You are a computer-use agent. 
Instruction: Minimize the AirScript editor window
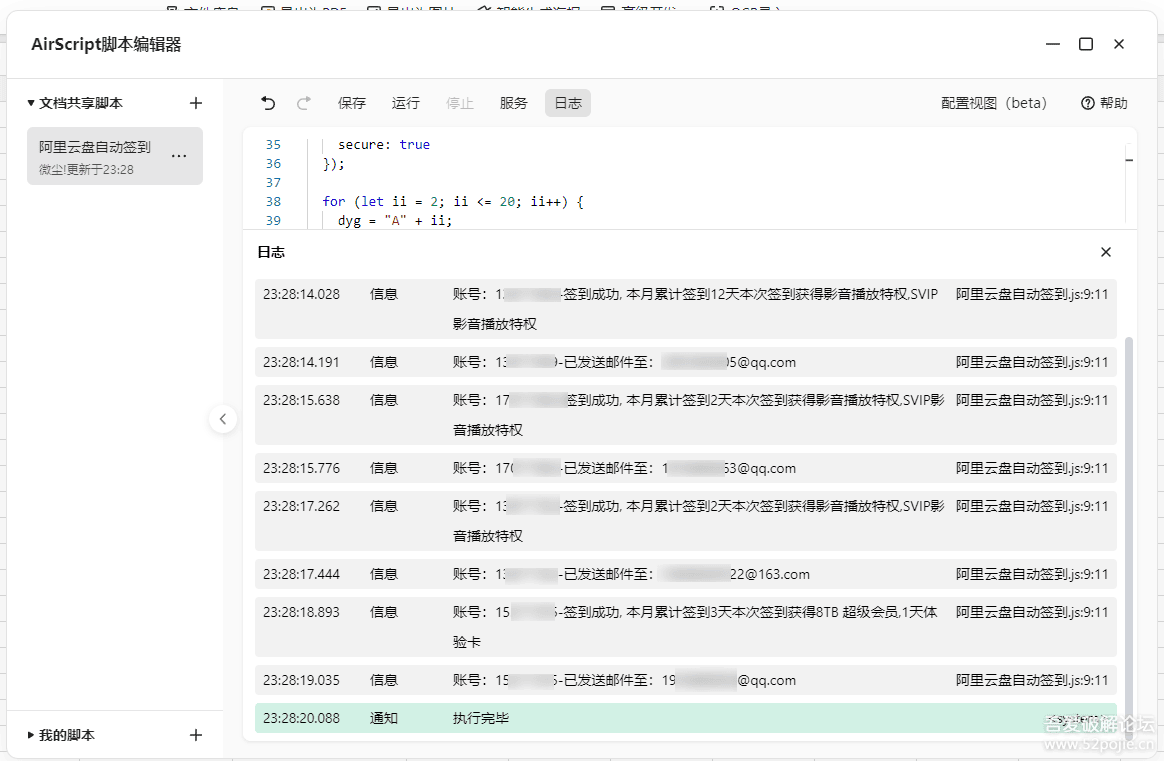point(1053,44)
